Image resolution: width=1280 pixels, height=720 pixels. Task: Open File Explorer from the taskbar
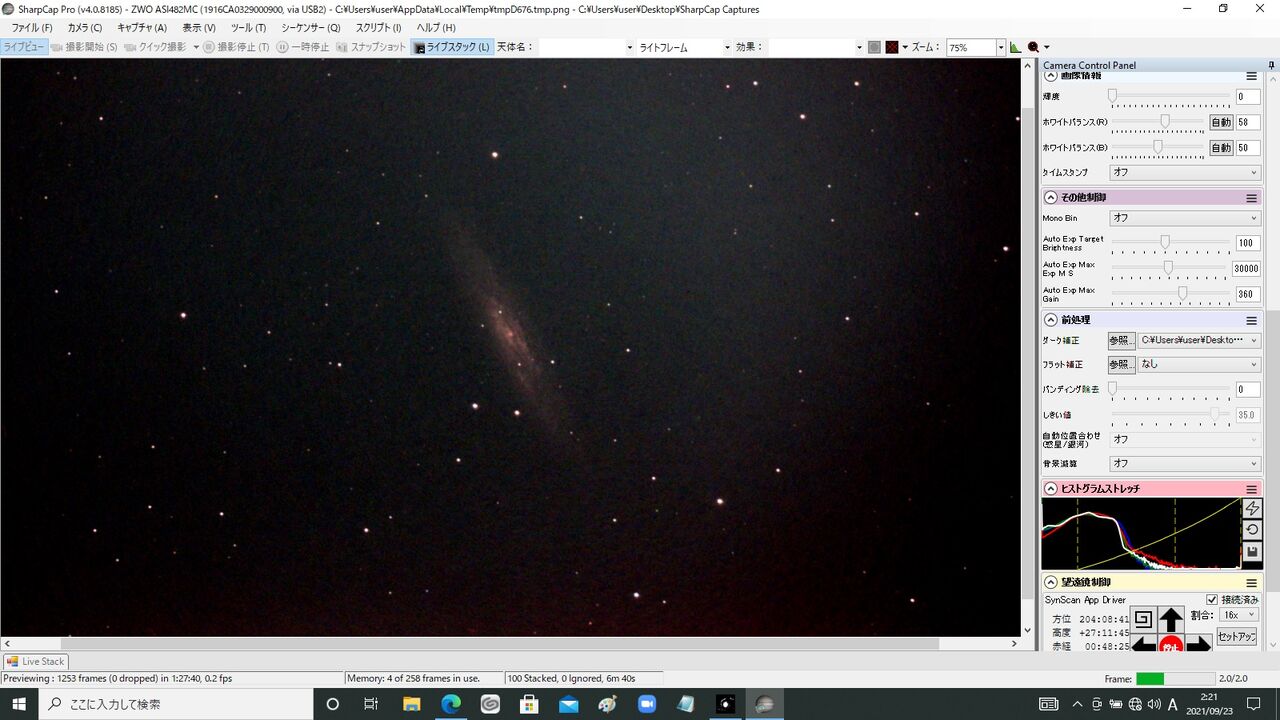pos(411,704)
